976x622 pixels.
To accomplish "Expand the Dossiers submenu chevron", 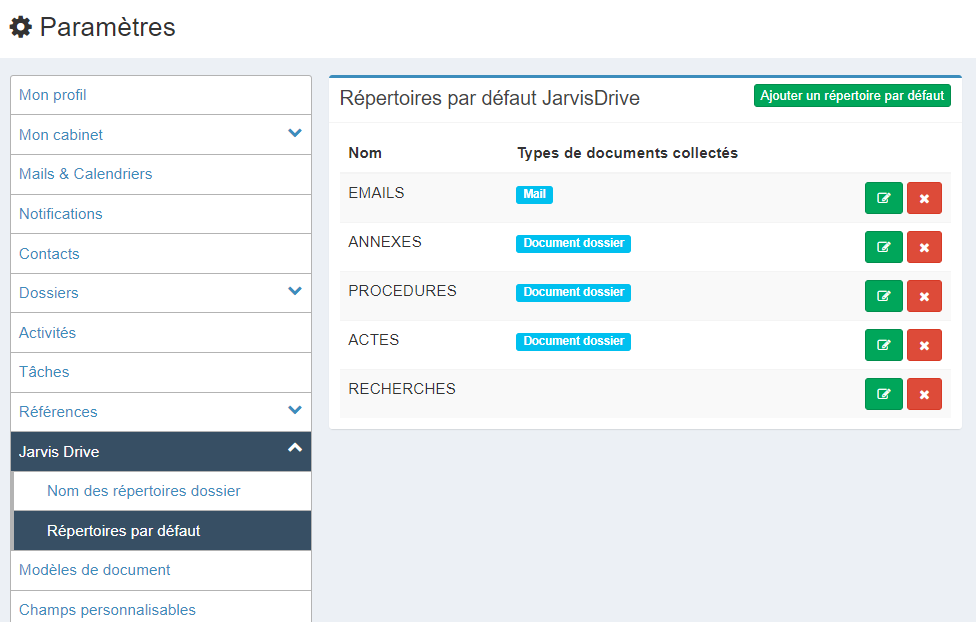I will point(295,291).
